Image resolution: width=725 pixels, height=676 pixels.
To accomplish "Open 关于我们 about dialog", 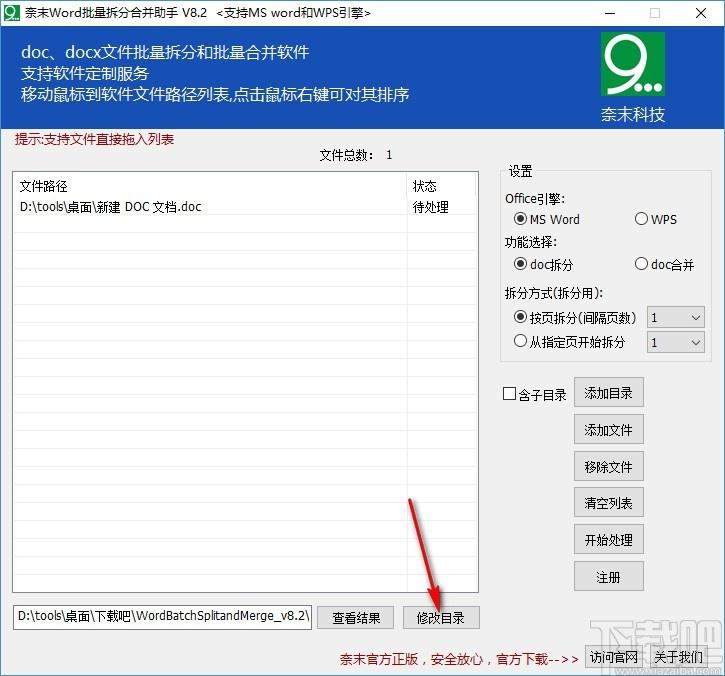I will 678,657.
